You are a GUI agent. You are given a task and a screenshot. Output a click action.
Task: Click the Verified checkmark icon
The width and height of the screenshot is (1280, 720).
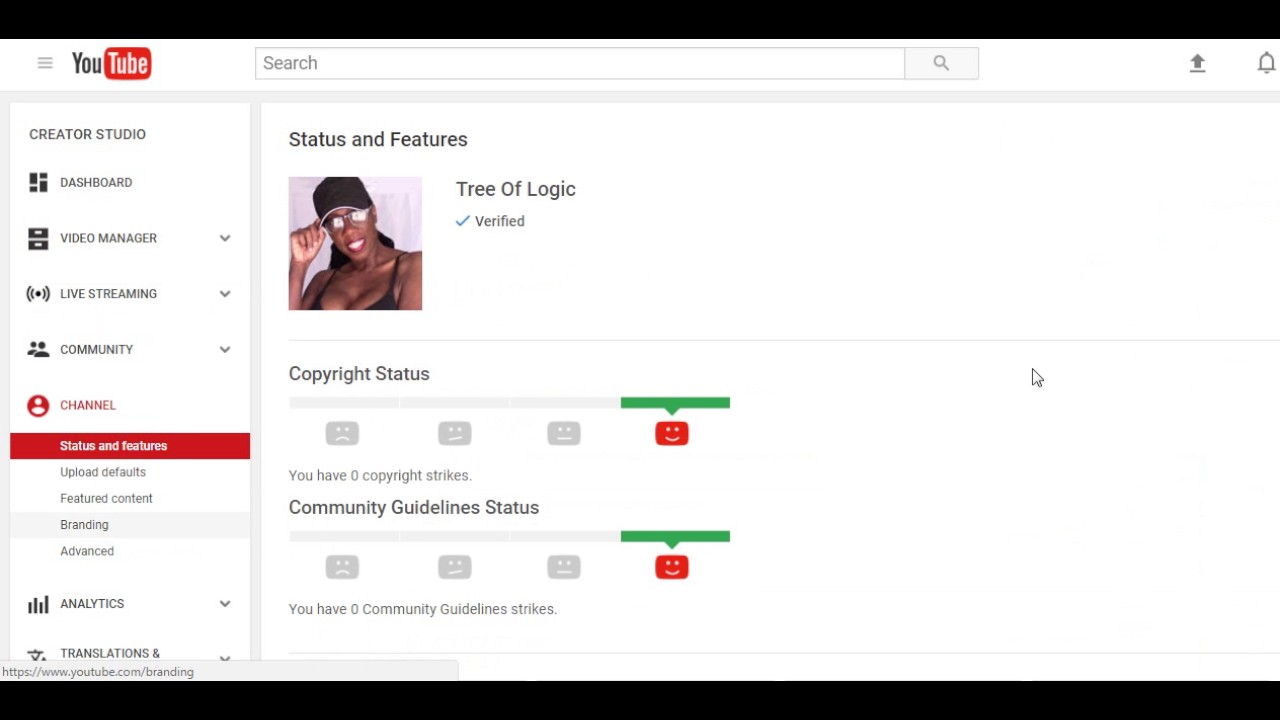(462, 221)
